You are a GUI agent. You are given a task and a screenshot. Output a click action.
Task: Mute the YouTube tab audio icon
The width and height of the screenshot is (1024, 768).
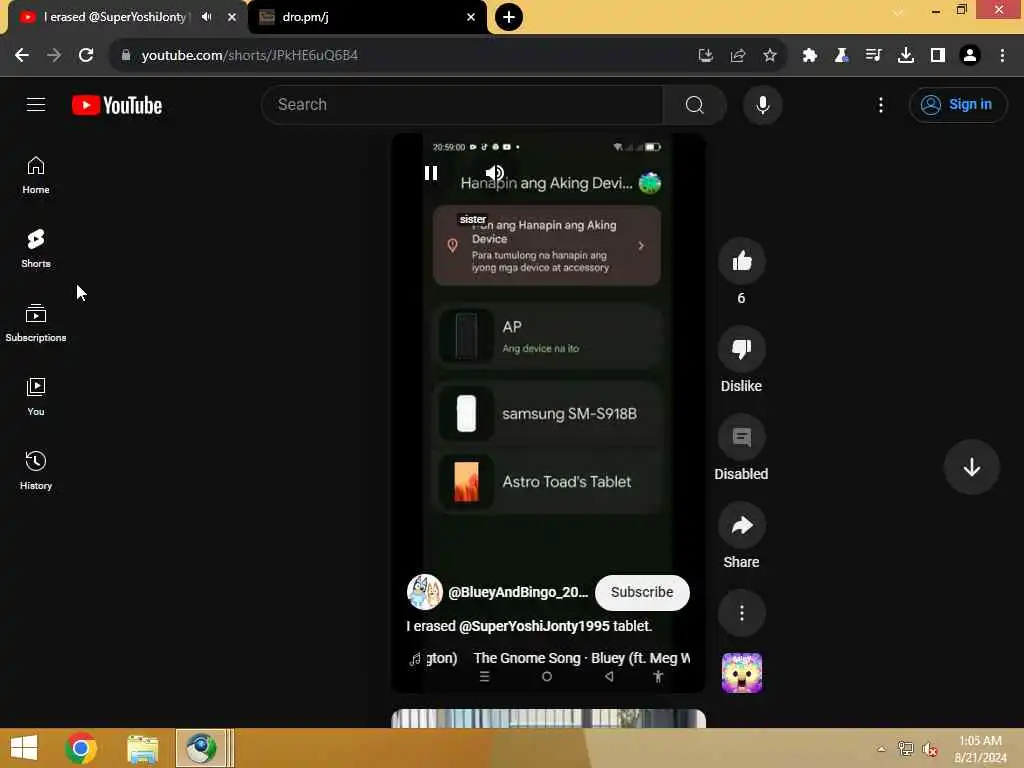(206, 17)
